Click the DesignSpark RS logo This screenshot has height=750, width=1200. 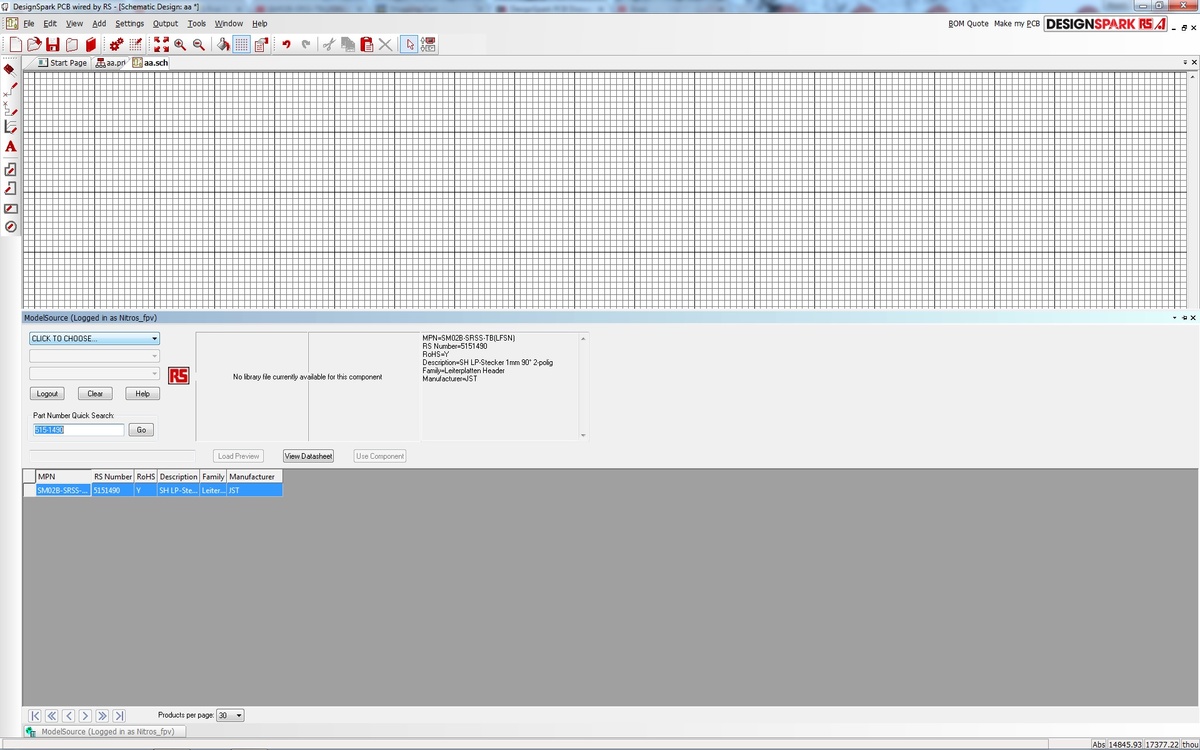click(x=1107, y=24)
